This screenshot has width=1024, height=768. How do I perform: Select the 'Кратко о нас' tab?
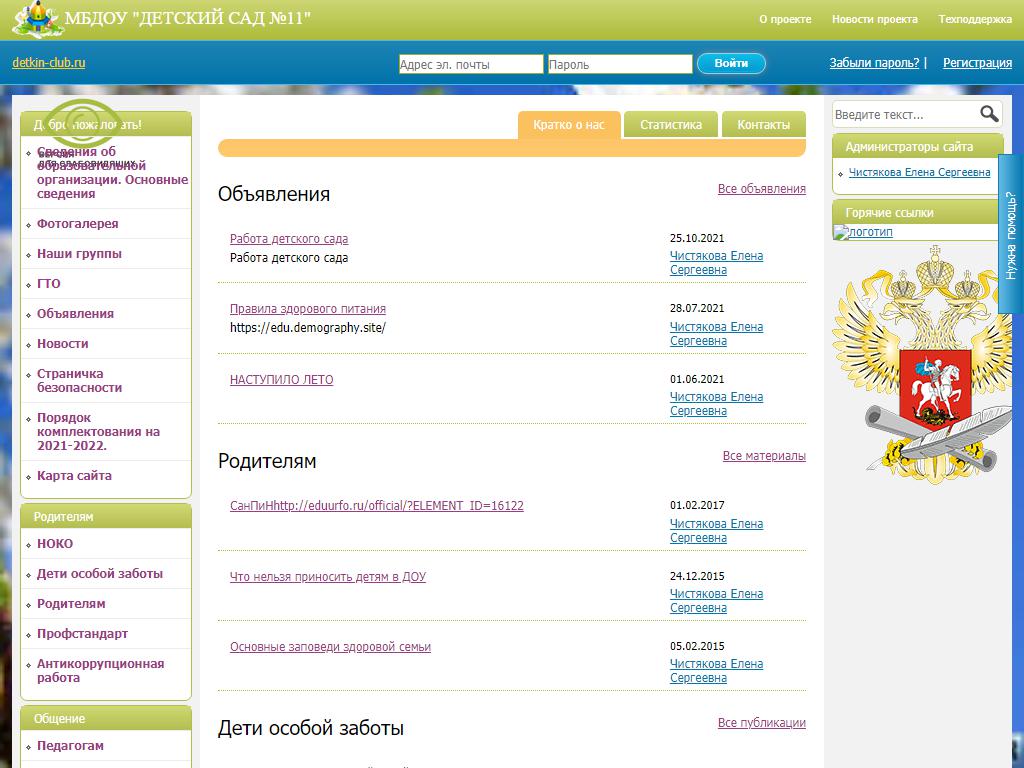(x=568, y=125)
